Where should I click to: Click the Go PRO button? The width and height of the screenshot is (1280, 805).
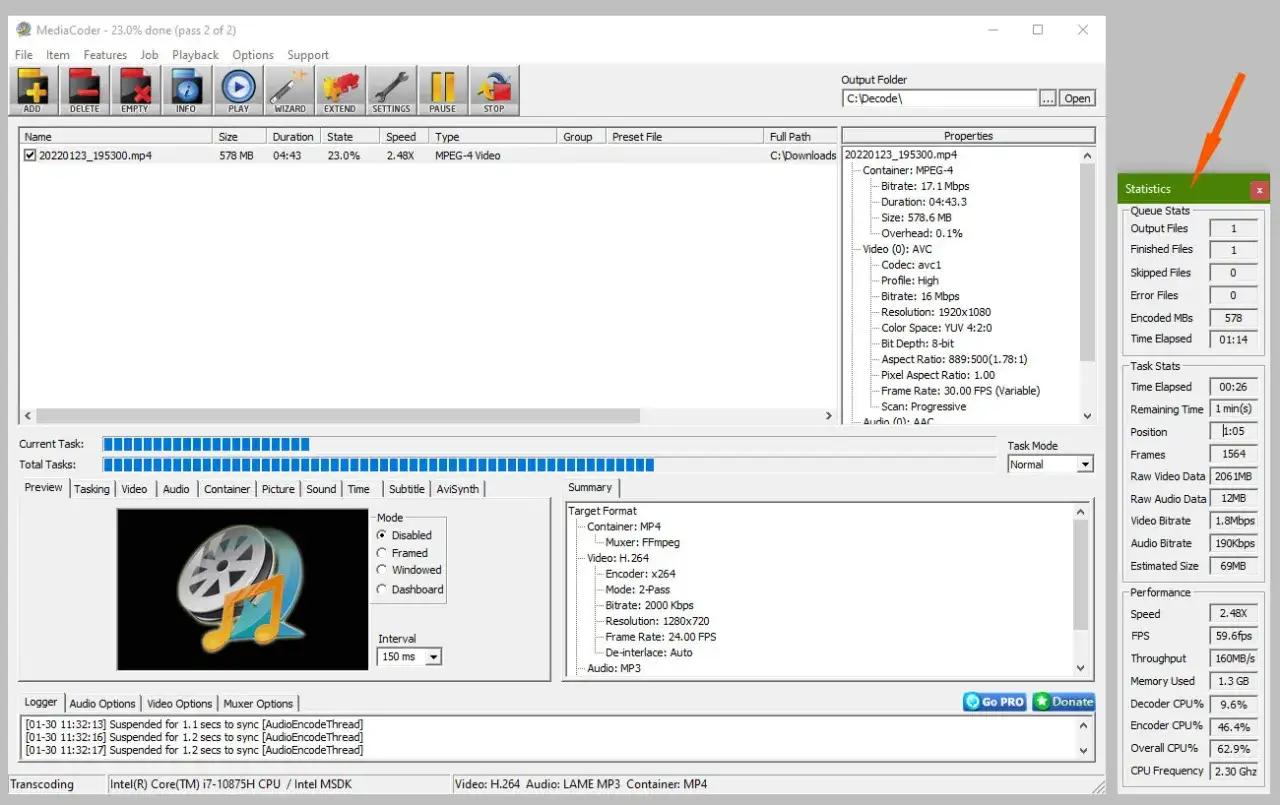click(995, 702)
